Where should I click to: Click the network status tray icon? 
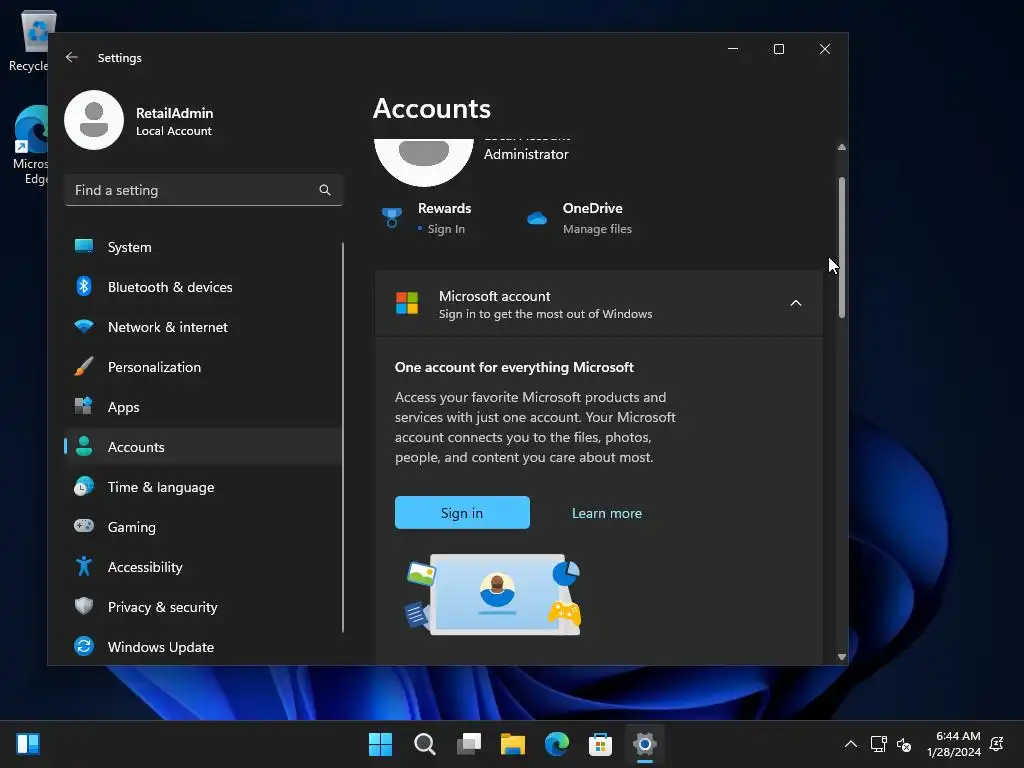point(878,744)
